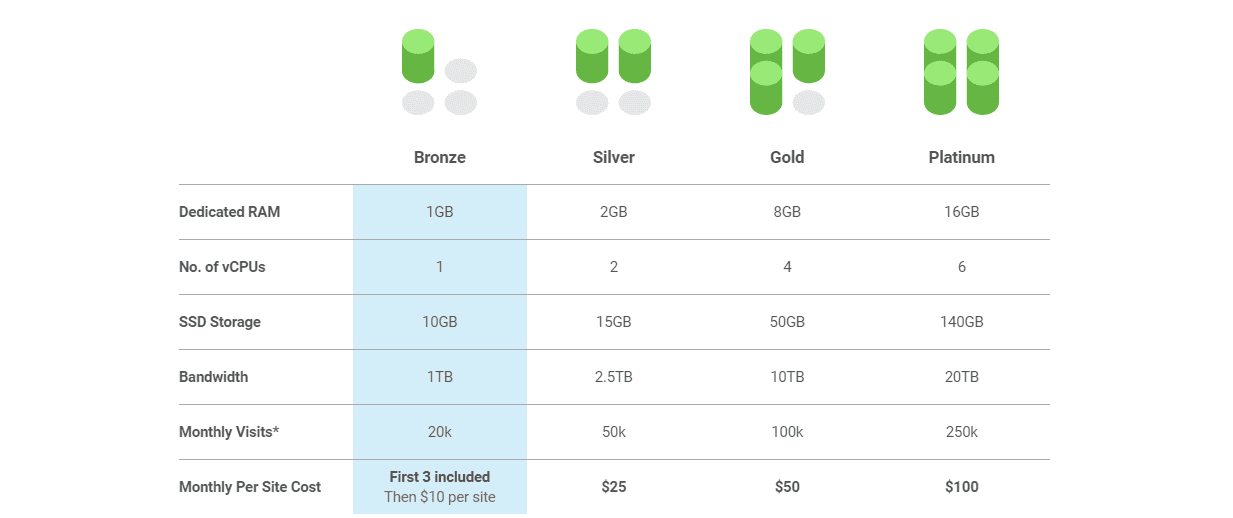Choose the Platinum plan heading
The image size is (1233, 518).
click(962, 157)
